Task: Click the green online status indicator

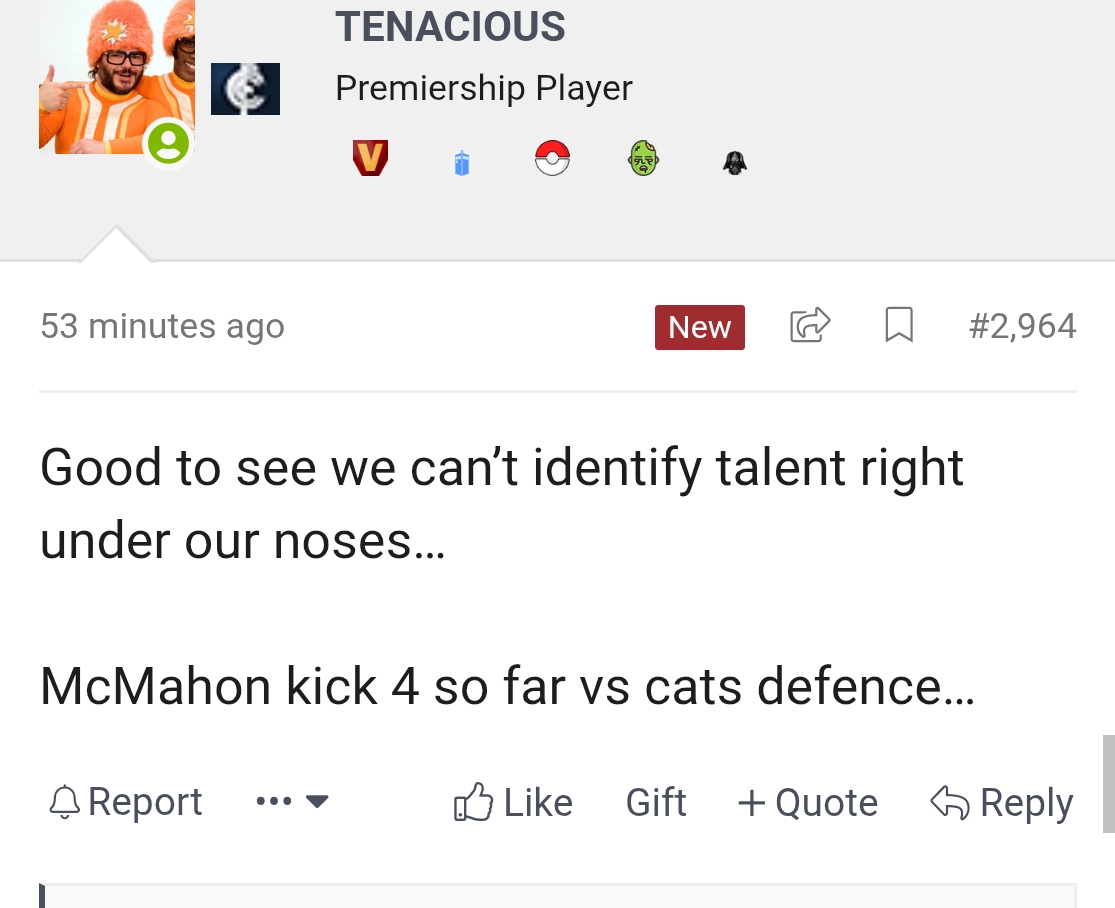Action: coord(169,144)
